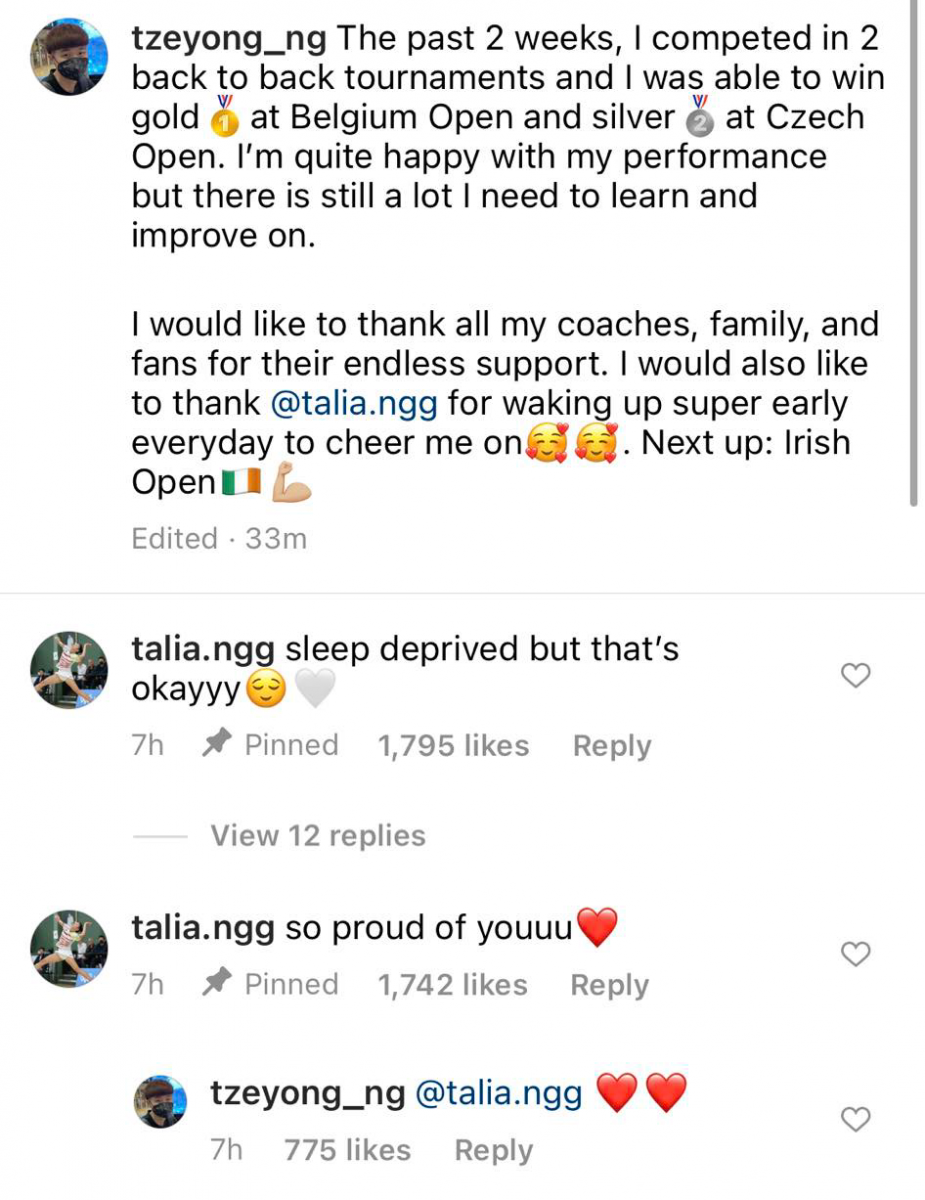925x1200 pixels.
Task: Open @talia.ngg mention in the reply
Action: 498,1094
